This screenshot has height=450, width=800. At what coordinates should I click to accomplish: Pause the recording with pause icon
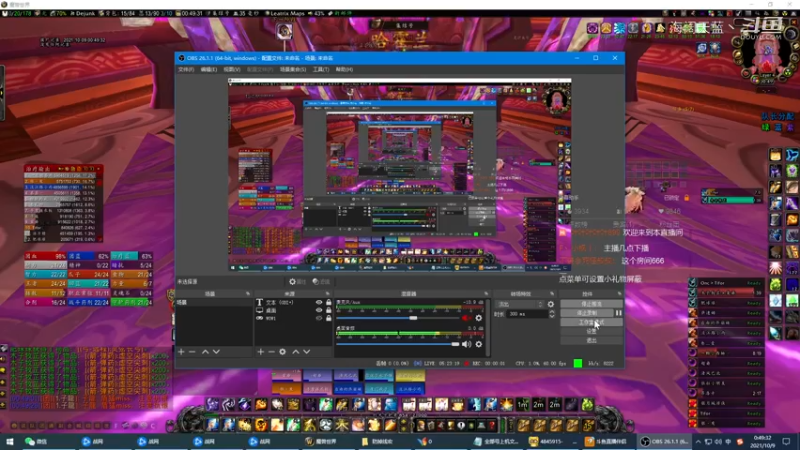tap(619, 313)
